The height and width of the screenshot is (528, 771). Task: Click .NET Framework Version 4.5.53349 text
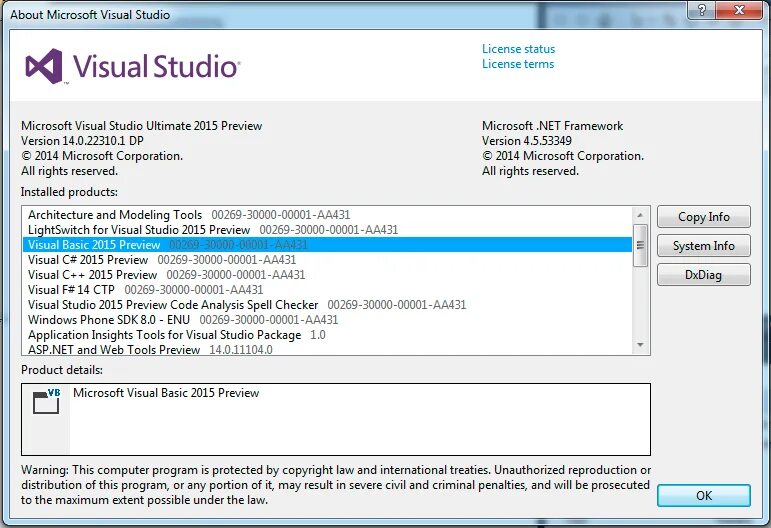tap(527, 141)
